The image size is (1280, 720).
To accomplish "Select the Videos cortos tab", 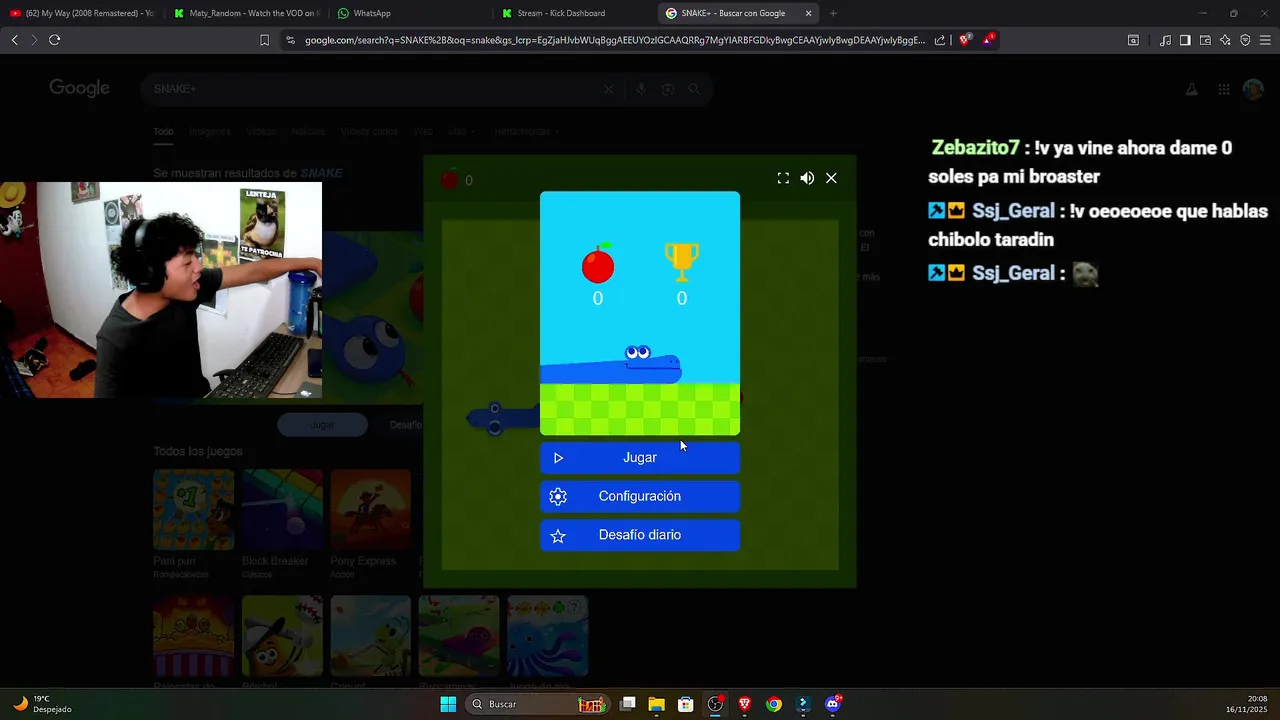I will tap(369, 131).
